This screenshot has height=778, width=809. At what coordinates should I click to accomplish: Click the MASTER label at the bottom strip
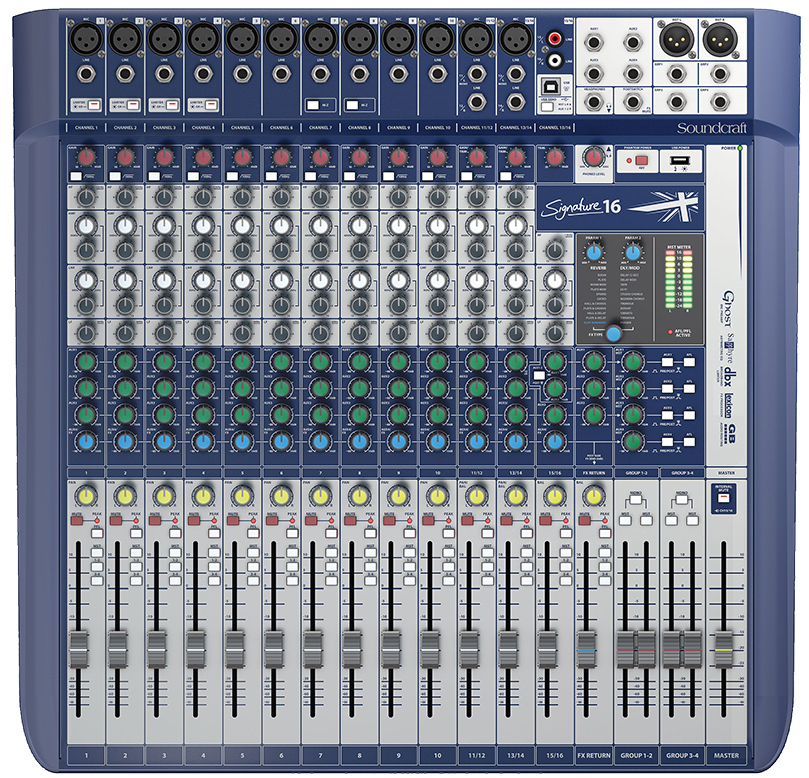(x=725, y=756)
